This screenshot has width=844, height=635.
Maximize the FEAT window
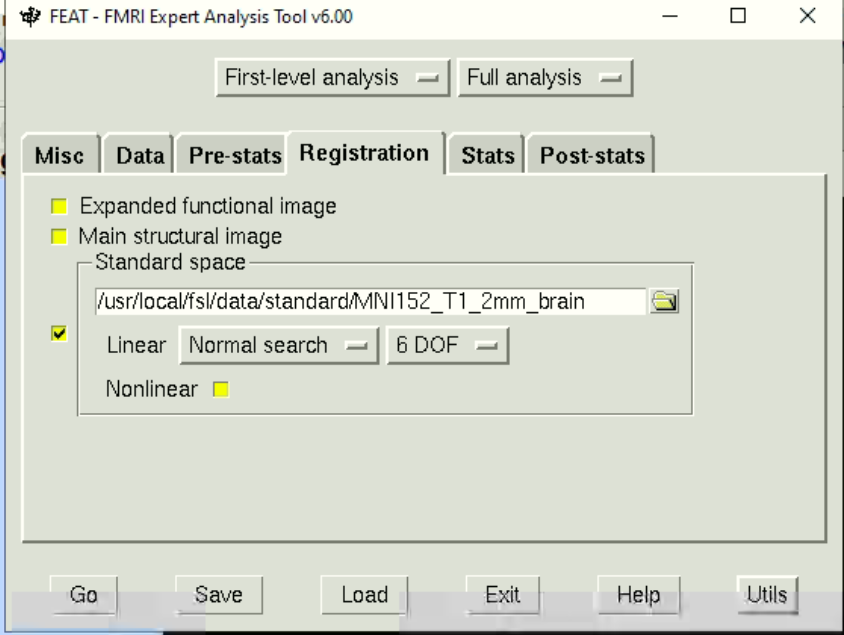(x=738, y=16)
